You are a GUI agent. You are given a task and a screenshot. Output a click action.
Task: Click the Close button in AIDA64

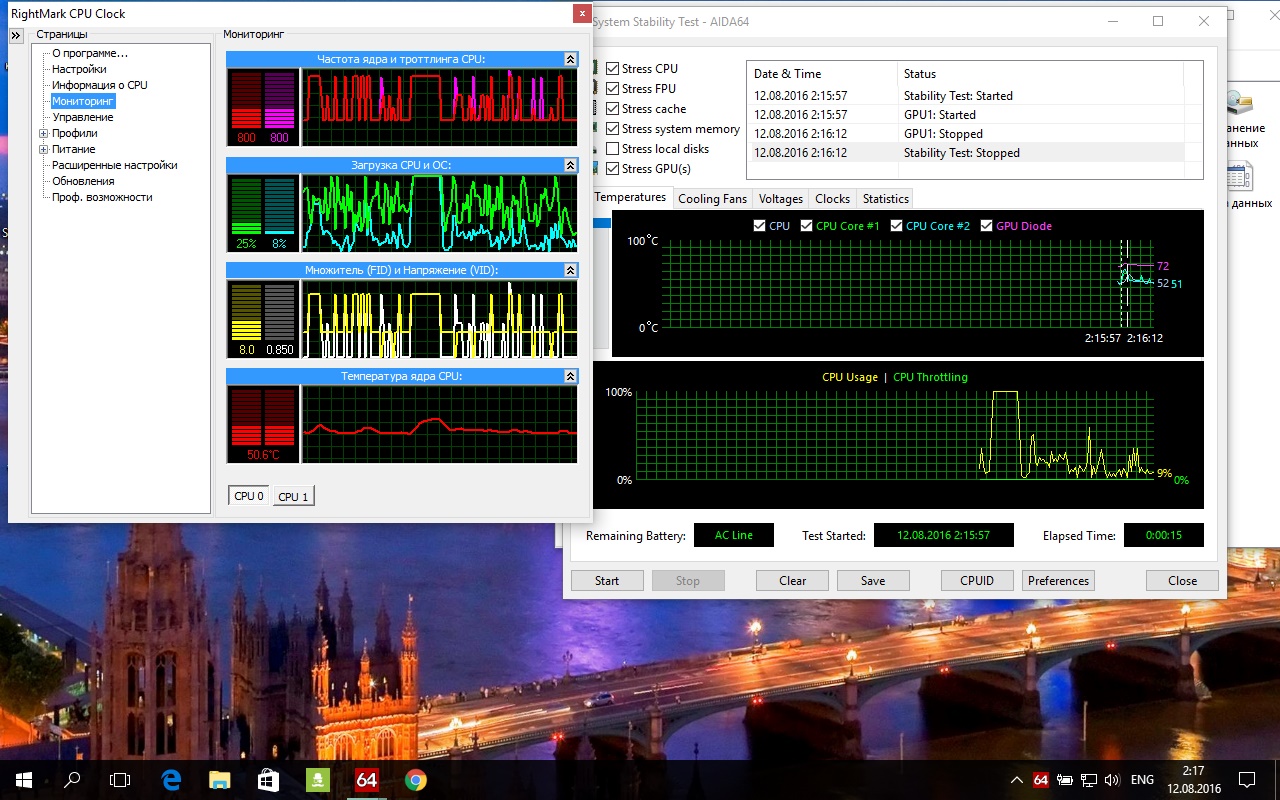[1182, 580]
